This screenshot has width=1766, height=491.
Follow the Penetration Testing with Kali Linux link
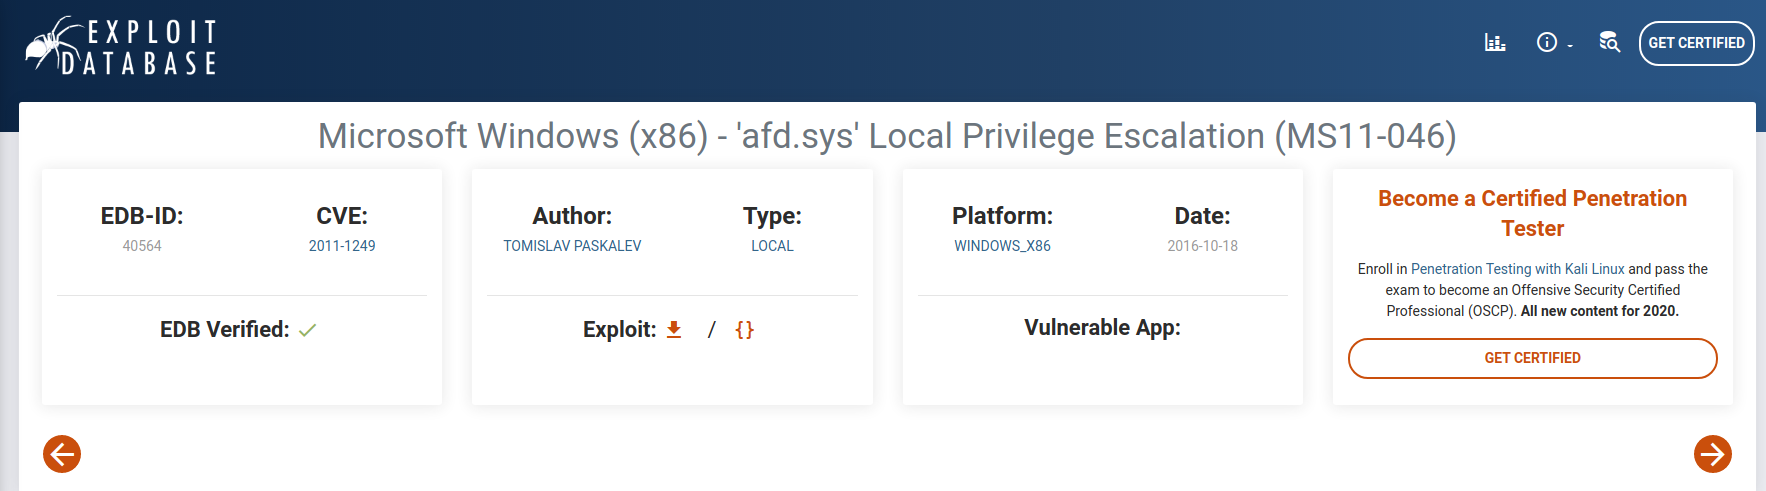(x=1517, y=269)
